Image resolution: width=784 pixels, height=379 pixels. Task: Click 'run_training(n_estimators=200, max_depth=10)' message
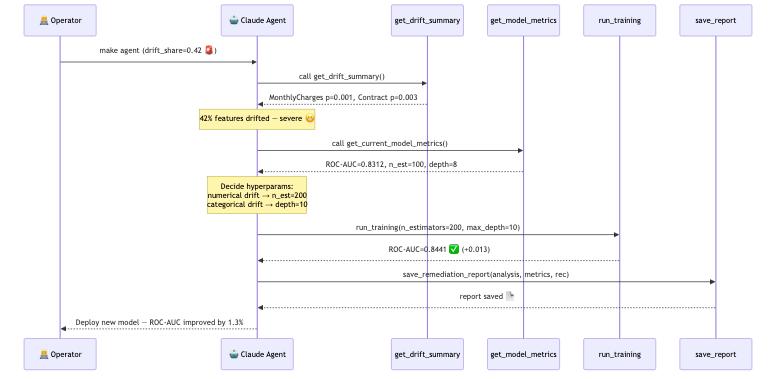pos(438,228)
